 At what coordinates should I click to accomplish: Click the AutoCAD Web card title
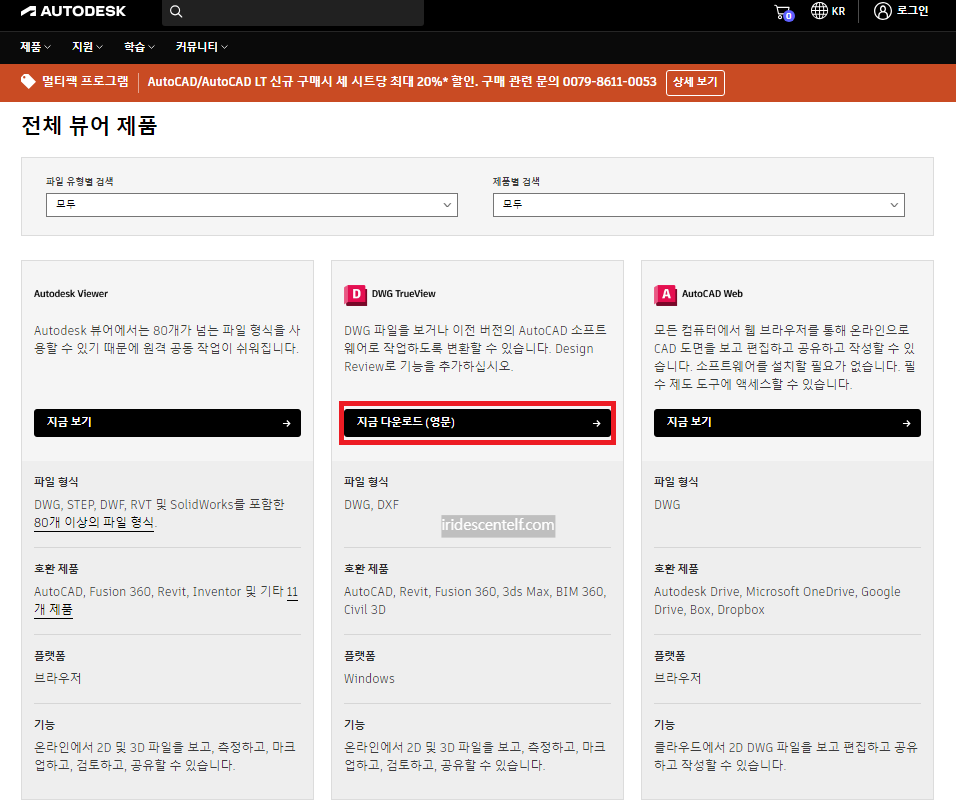pyautogui.click(x=712, y=294)
